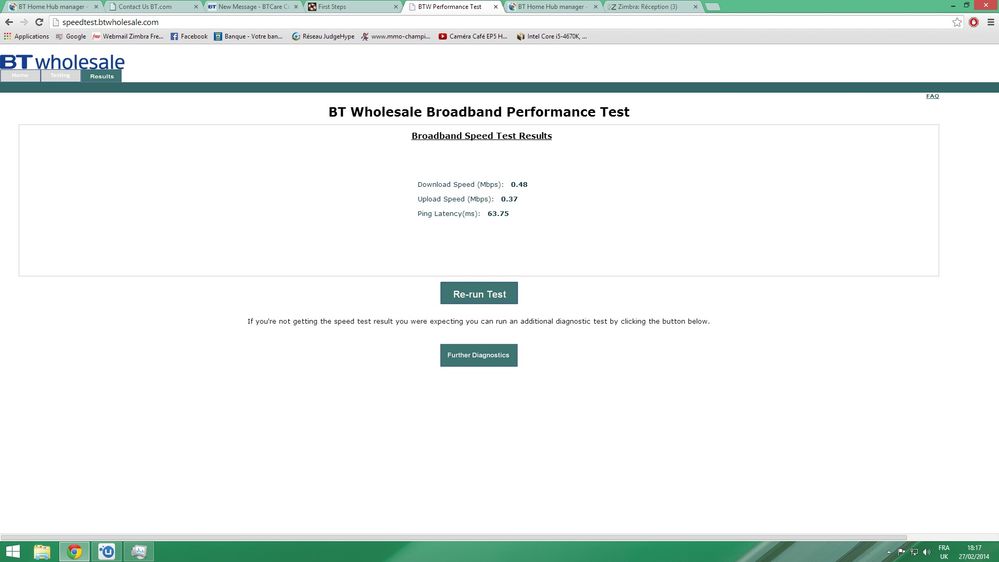999x562 pixels.
Task: Bookmark this page with the star icon
Action: pos(957,22)
